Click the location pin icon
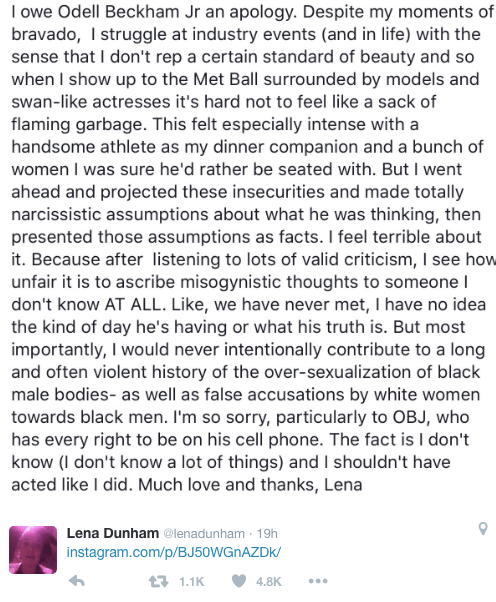 click(483, 529)
